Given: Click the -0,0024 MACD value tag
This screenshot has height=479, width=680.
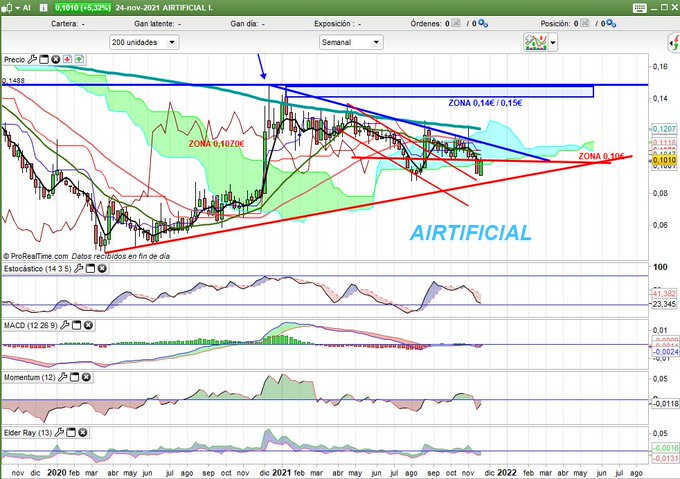Looking at the screenshot, I should click(x=665, y=352).
